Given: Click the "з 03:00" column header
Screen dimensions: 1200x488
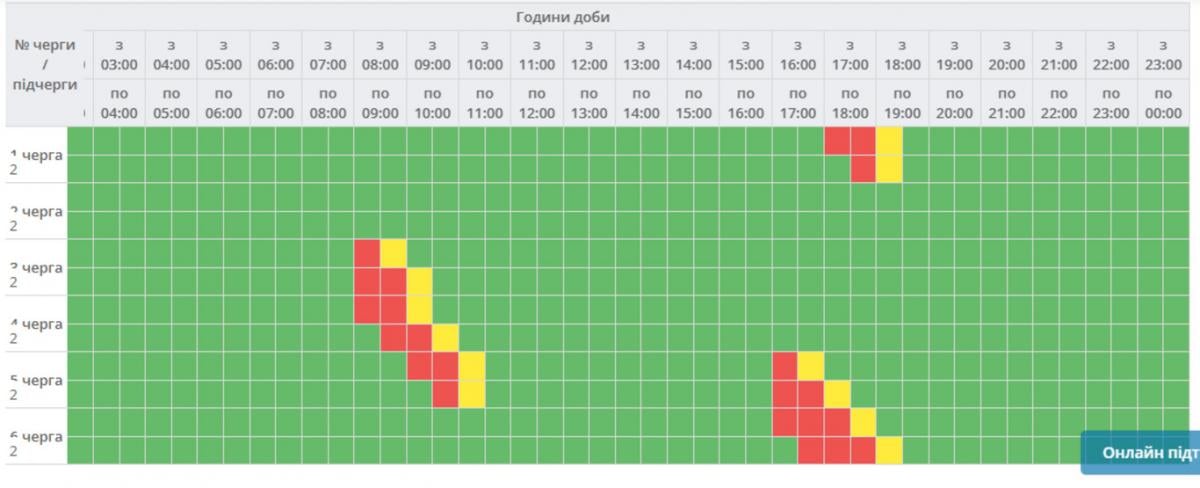Looking at the screenshot, I should [119, 54].
